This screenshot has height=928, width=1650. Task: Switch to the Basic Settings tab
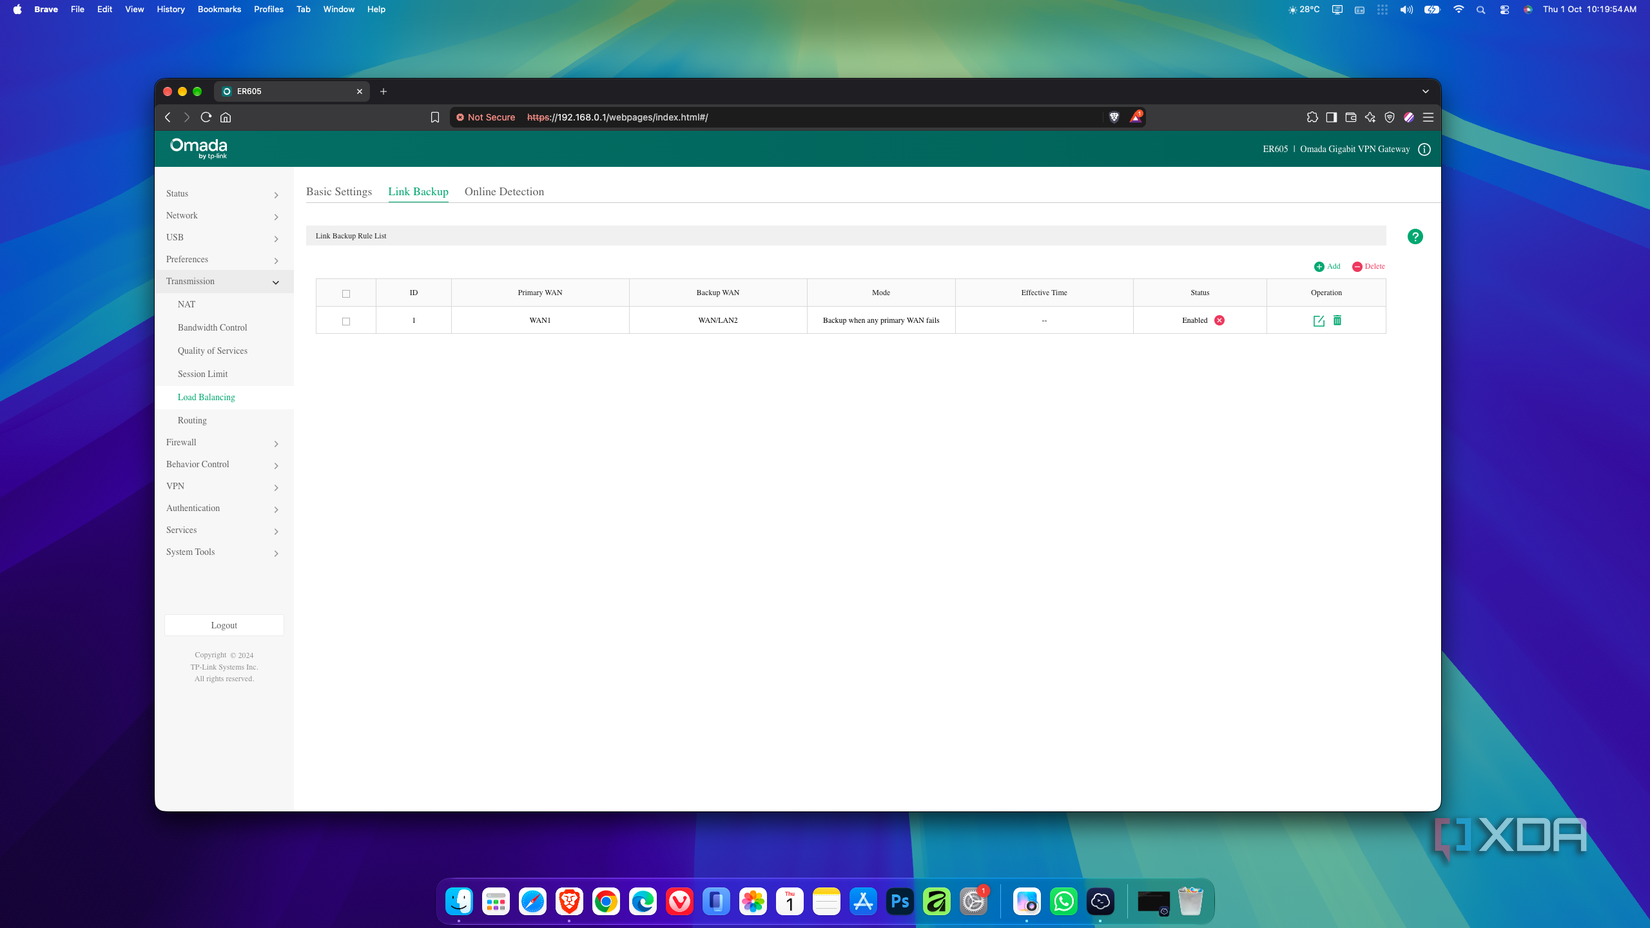point(339,192)
